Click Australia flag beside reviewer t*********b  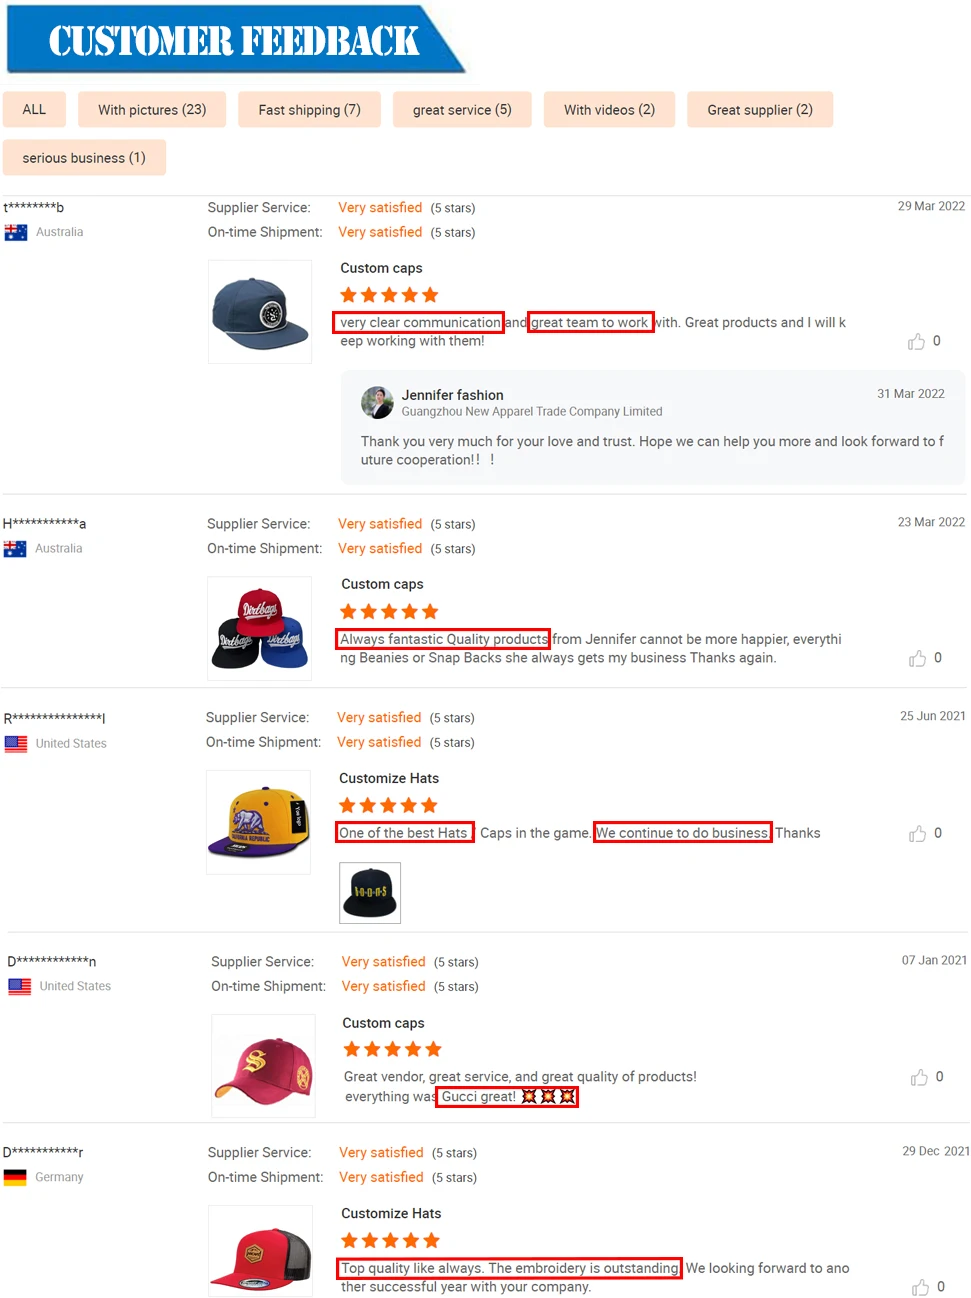[16, 232]
